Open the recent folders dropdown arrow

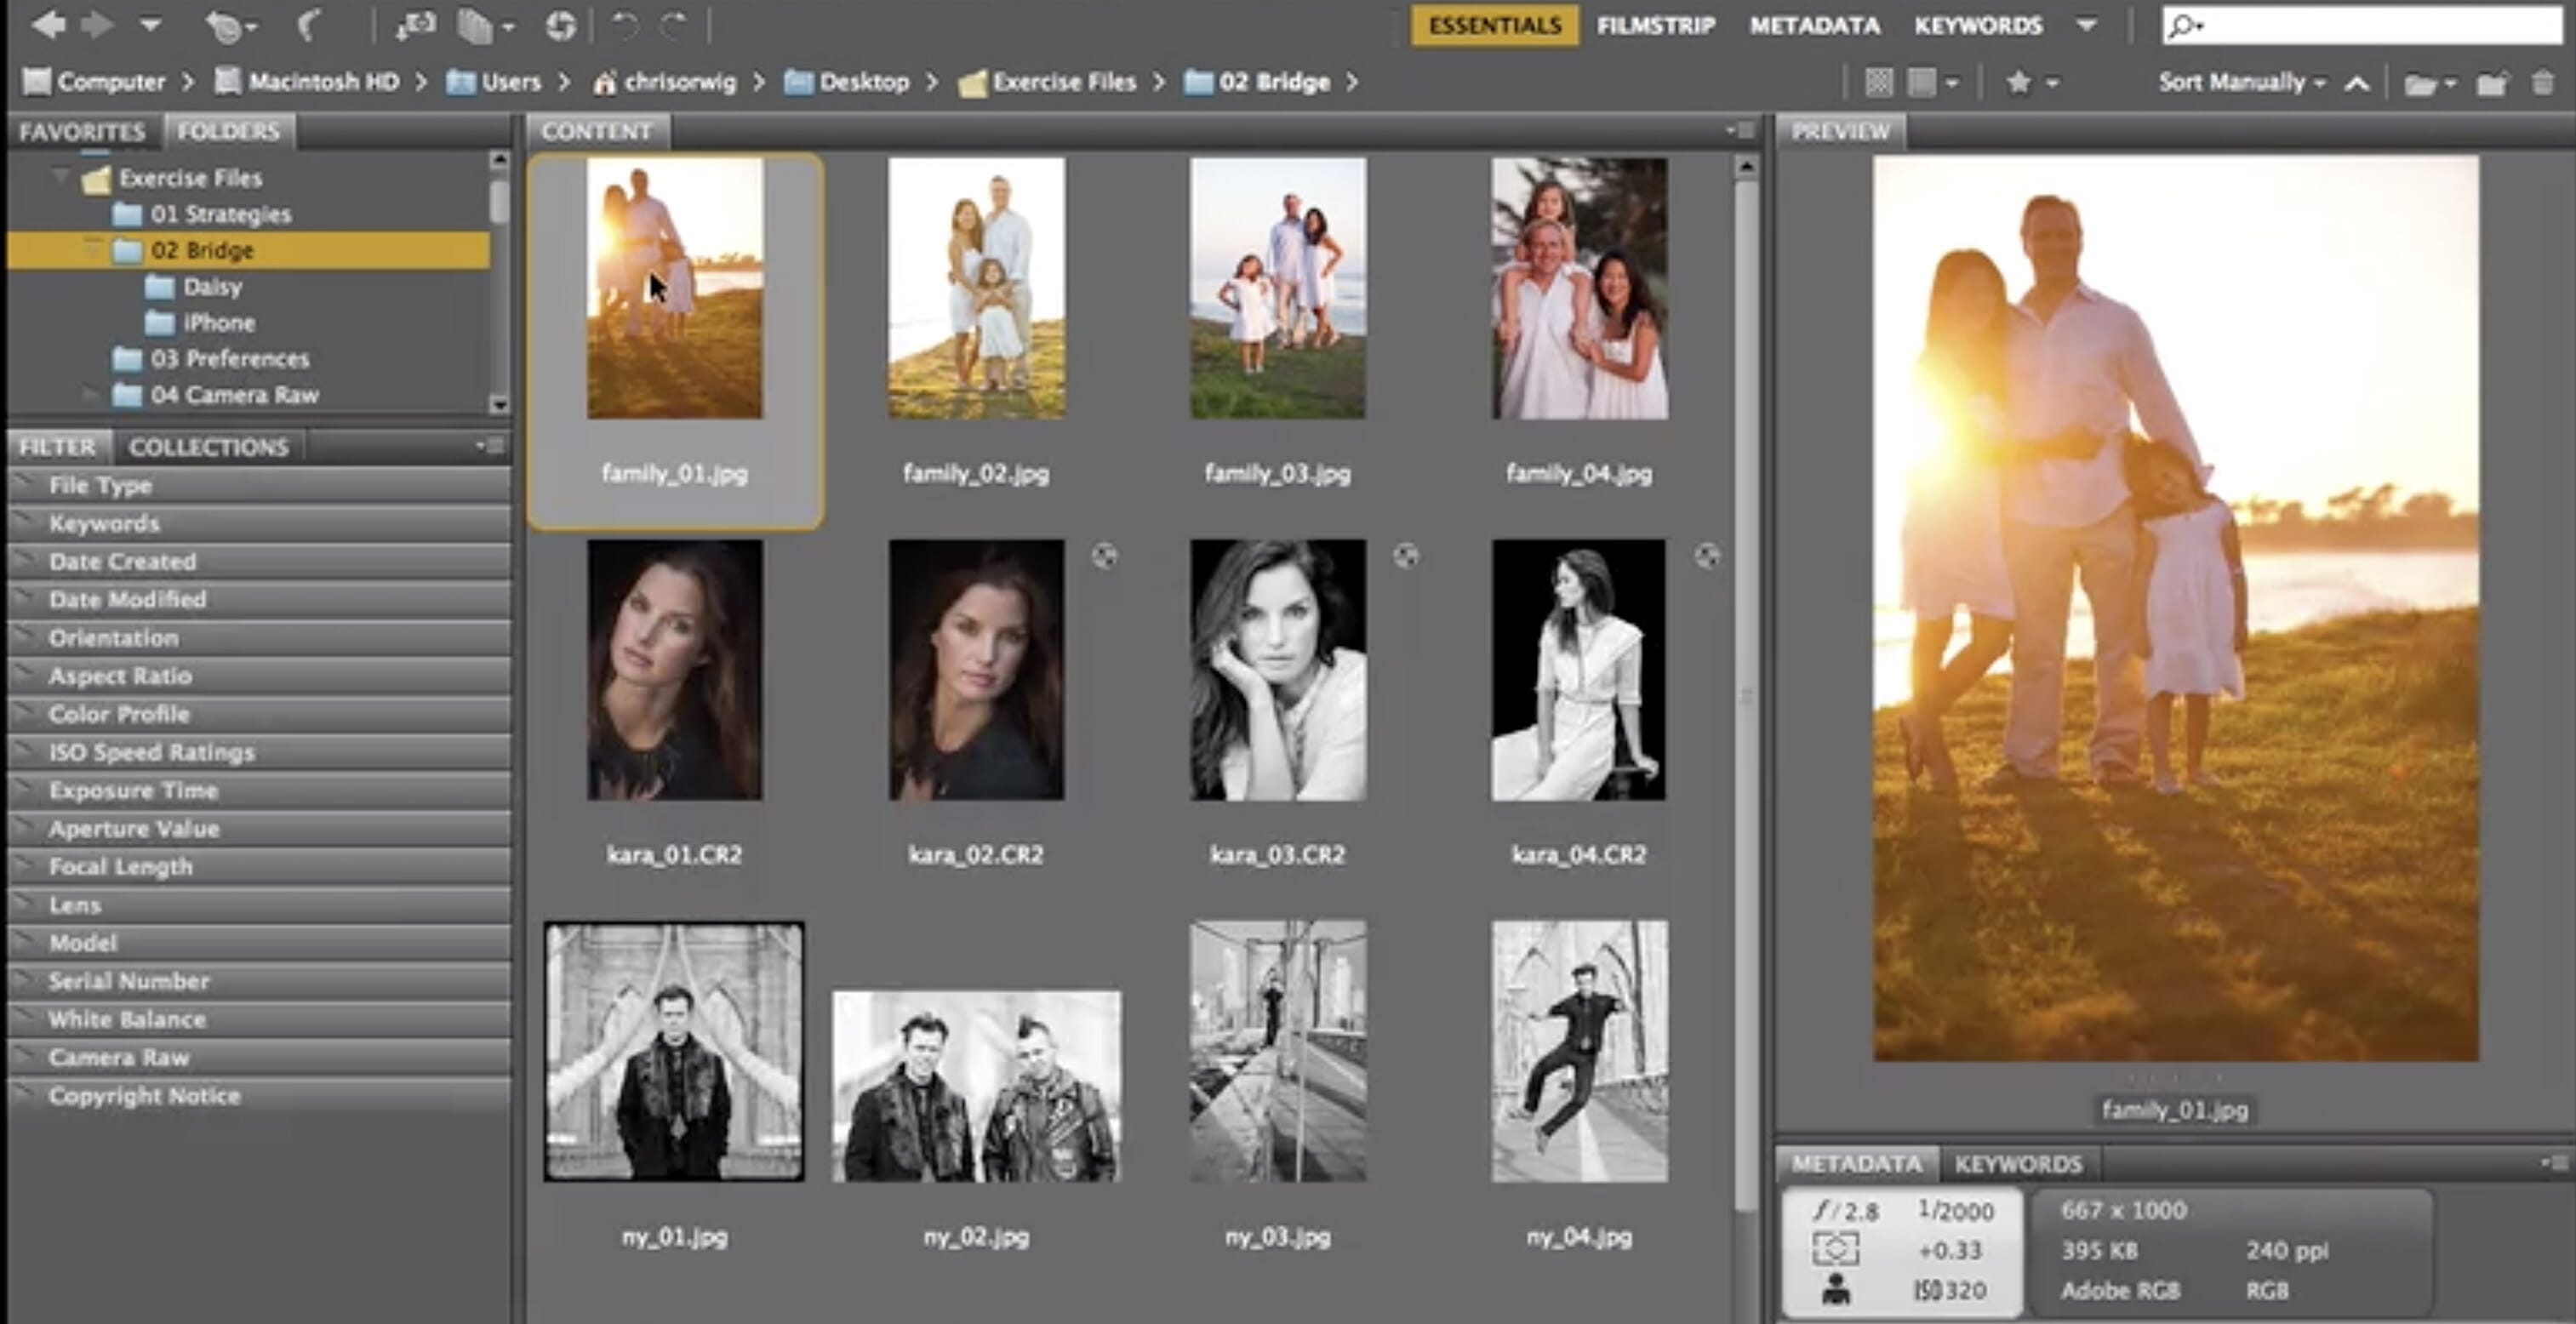(x=150, y=24)
